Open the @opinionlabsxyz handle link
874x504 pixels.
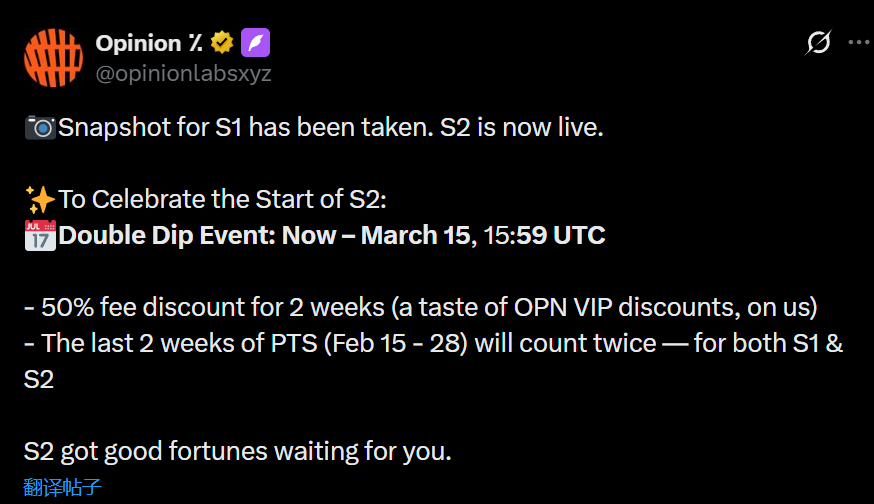[183, 73]
